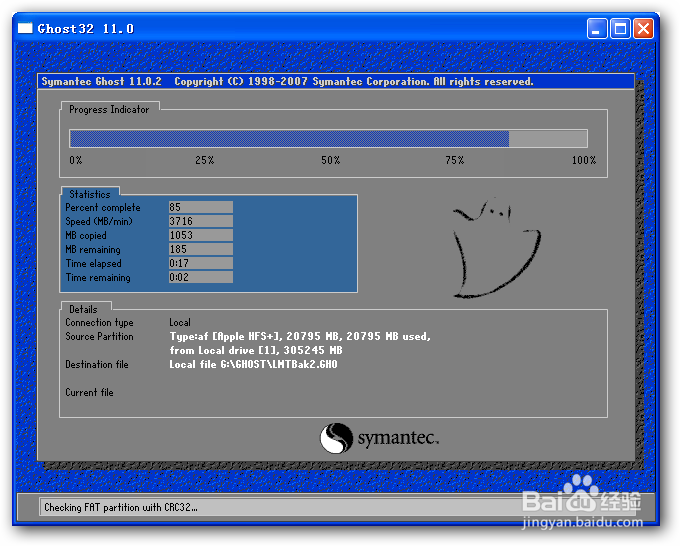Click the Ghost32 window title bar icon

coord(25,29)
